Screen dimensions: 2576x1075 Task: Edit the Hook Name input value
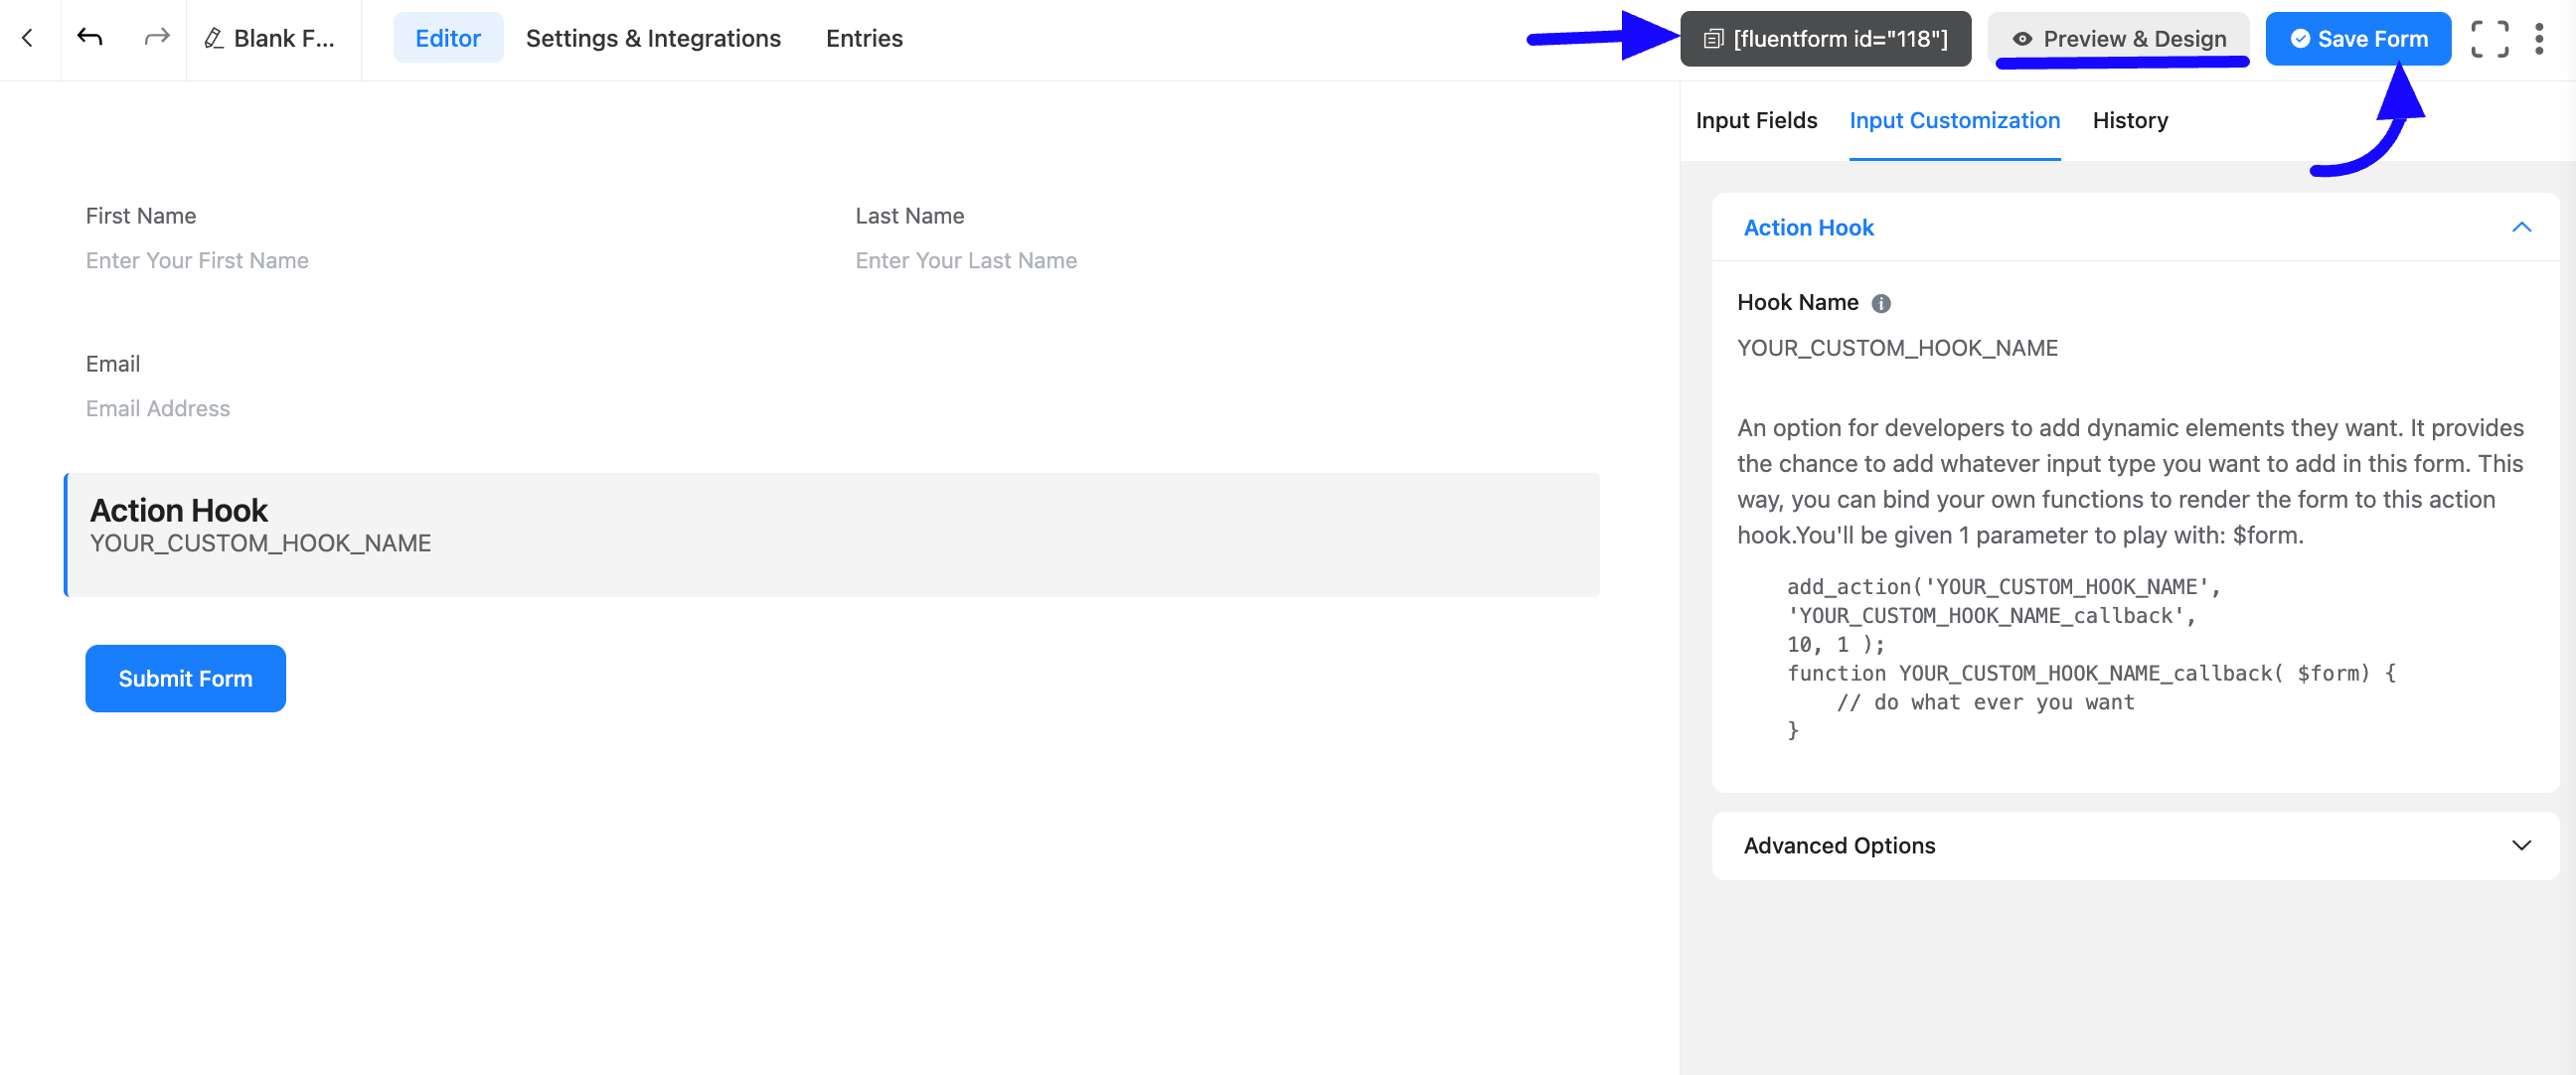[2134, 348]
